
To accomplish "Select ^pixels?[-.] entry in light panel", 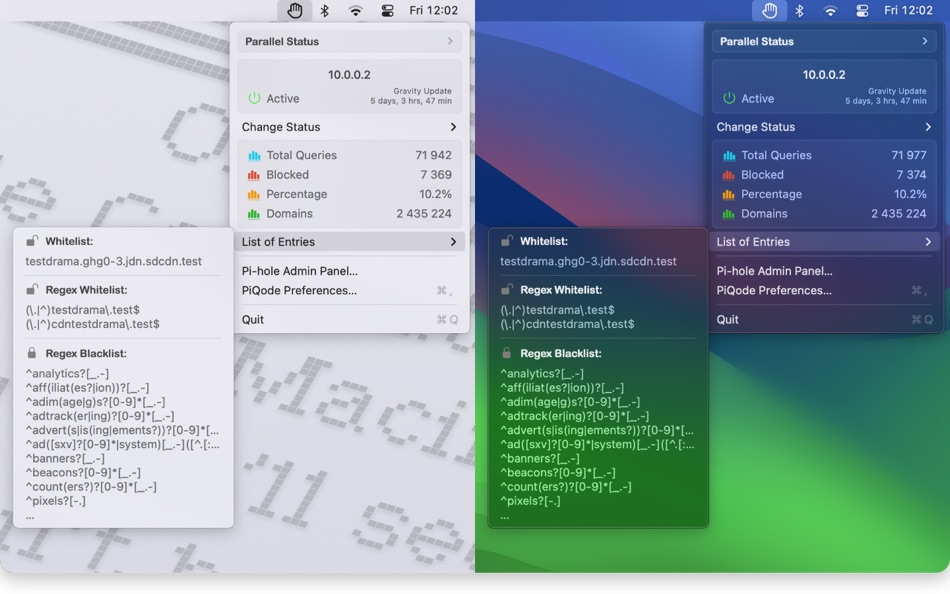I will (56, 501).
